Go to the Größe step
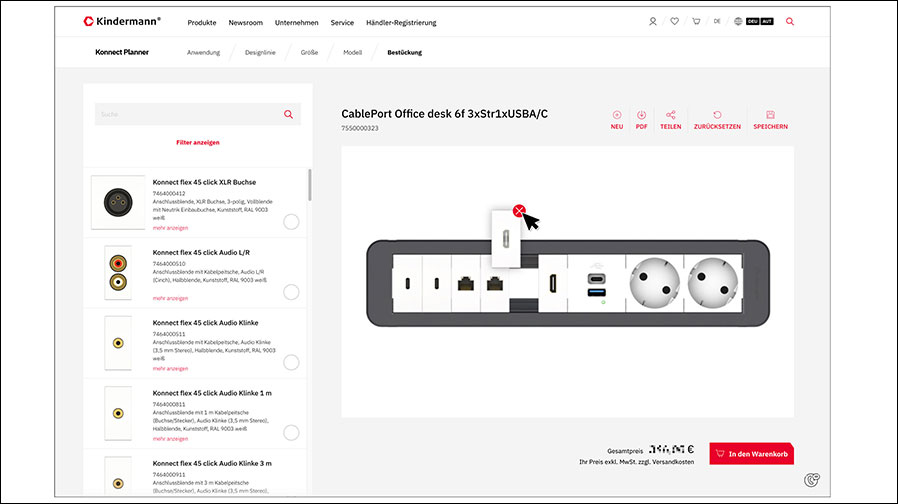898x504 pixels. coord(309,53)
